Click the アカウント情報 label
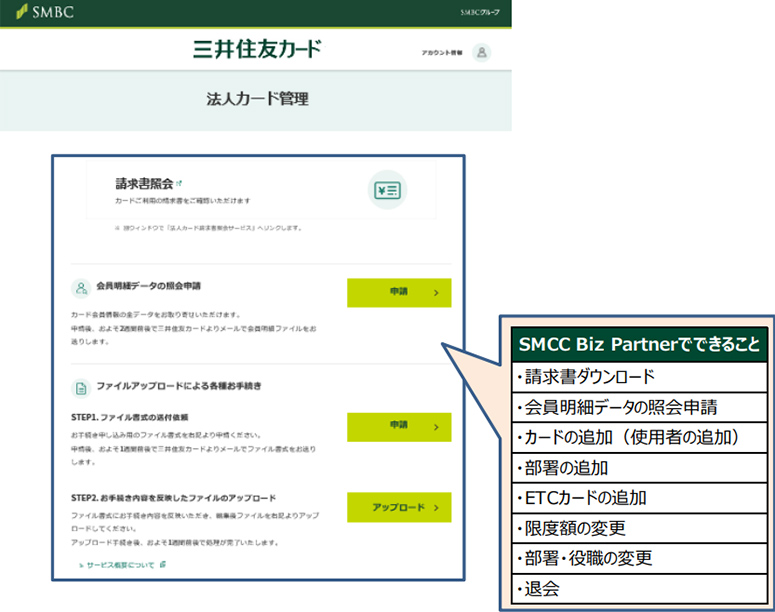Viewport: 775px width, 612px height. [x=442, y=52]
